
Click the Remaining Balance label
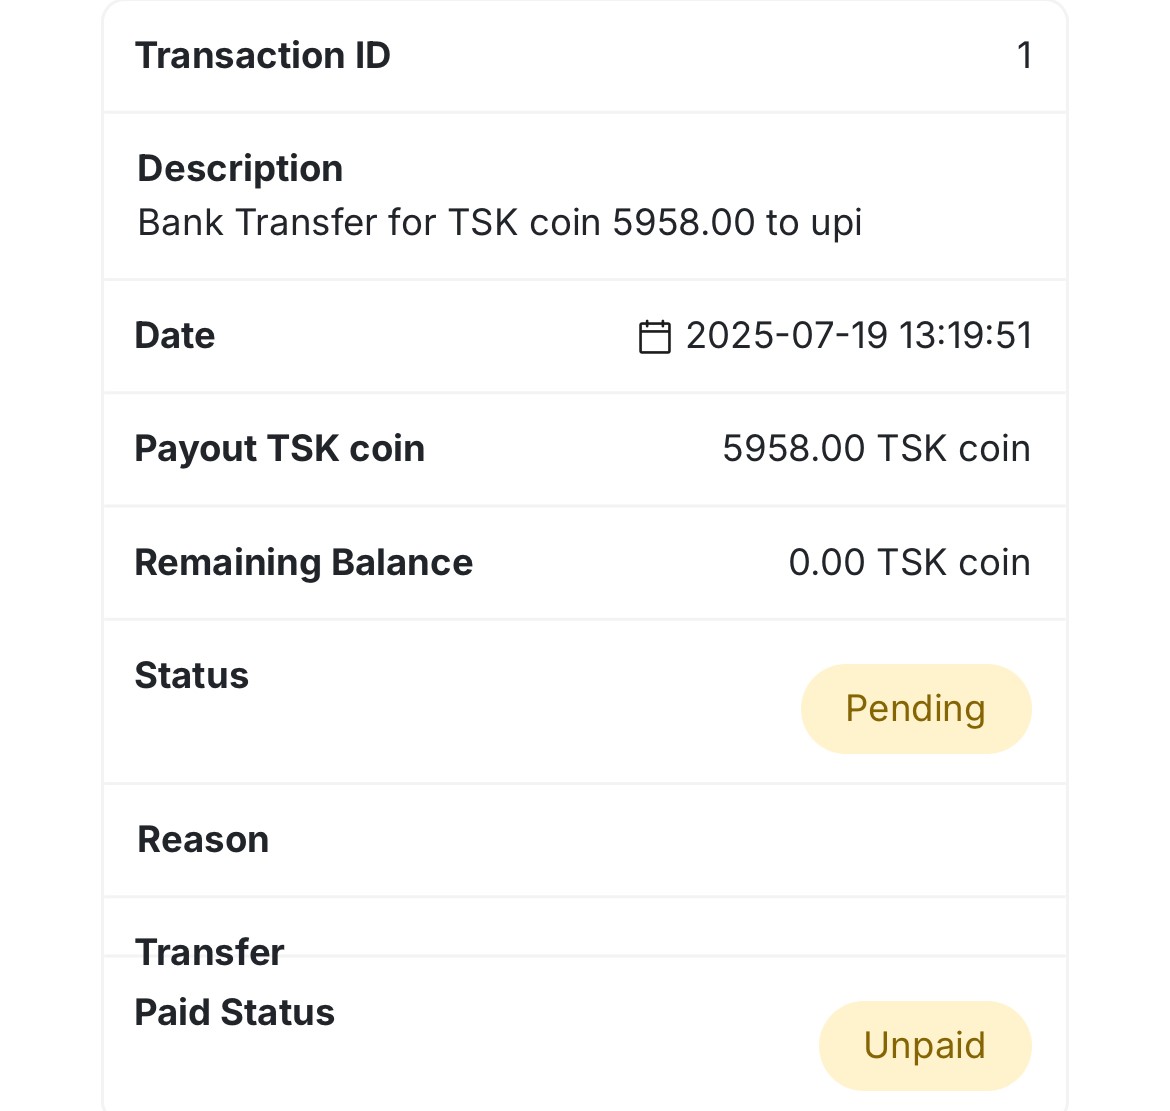point(303,563)
